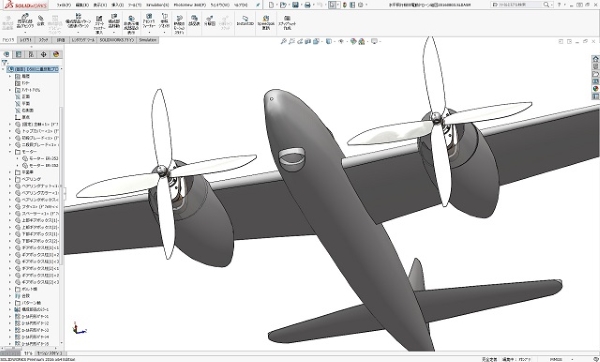Open the DisplayManager color ball tab
600x362 pixels.
coord(56,54)
